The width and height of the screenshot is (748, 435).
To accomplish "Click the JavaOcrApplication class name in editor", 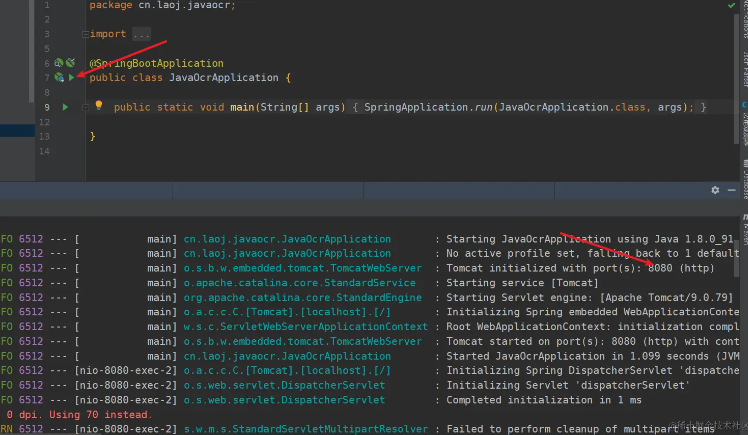I will [224, 78].
